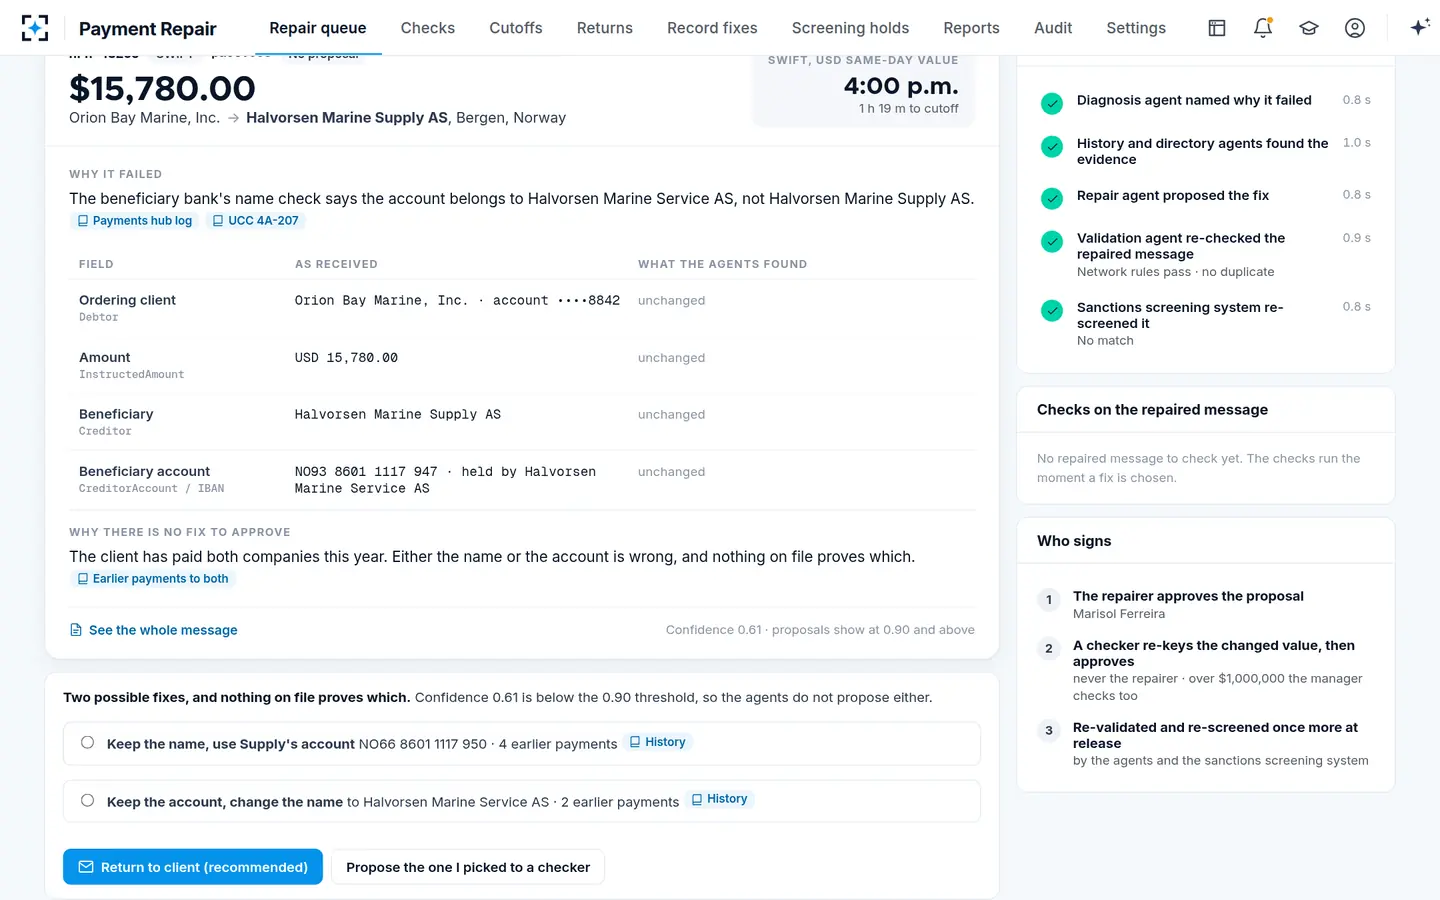Open the graduation cap learning icon
1440x900 pixels.
[1309, 28]
